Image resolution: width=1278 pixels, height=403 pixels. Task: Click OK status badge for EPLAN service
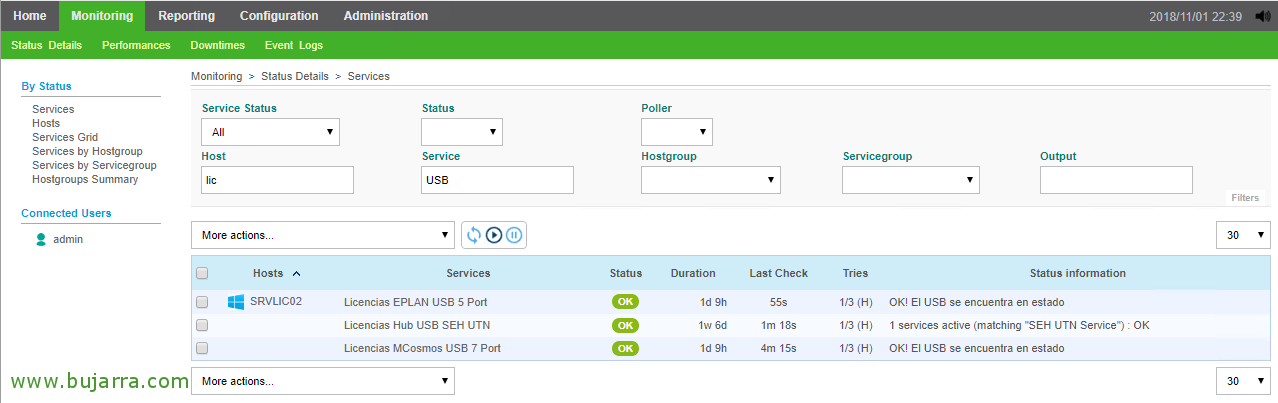pyautogui.click(x=625, y=301)
